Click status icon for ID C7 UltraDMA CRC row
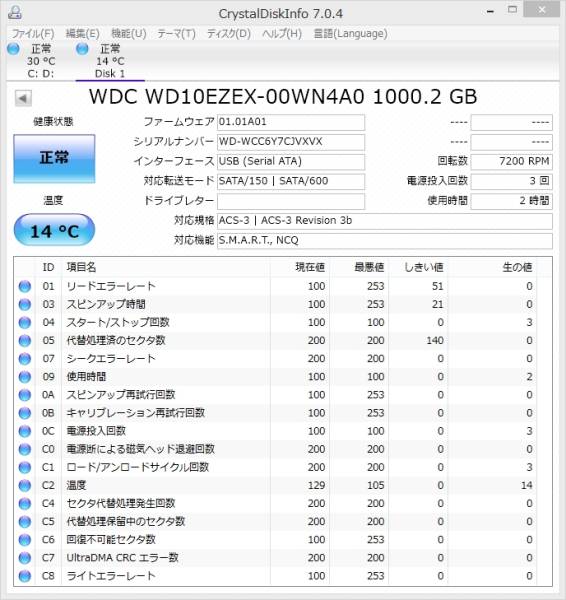566x600 pixels. point(25,558)
